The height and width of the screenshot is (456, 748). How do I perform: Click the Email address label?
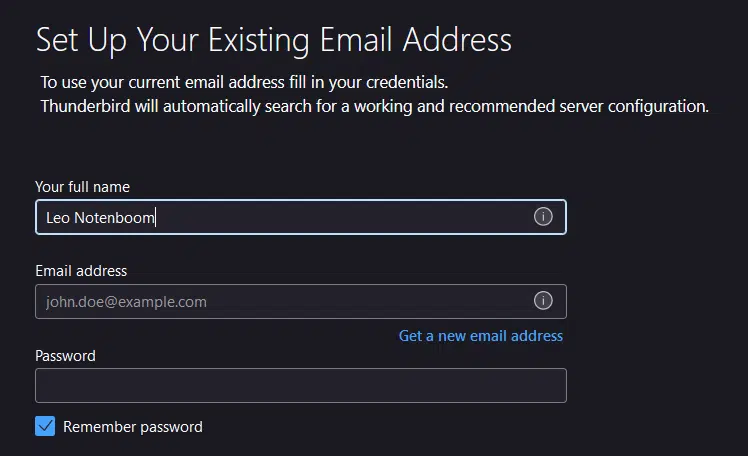[x=81, y=271]
